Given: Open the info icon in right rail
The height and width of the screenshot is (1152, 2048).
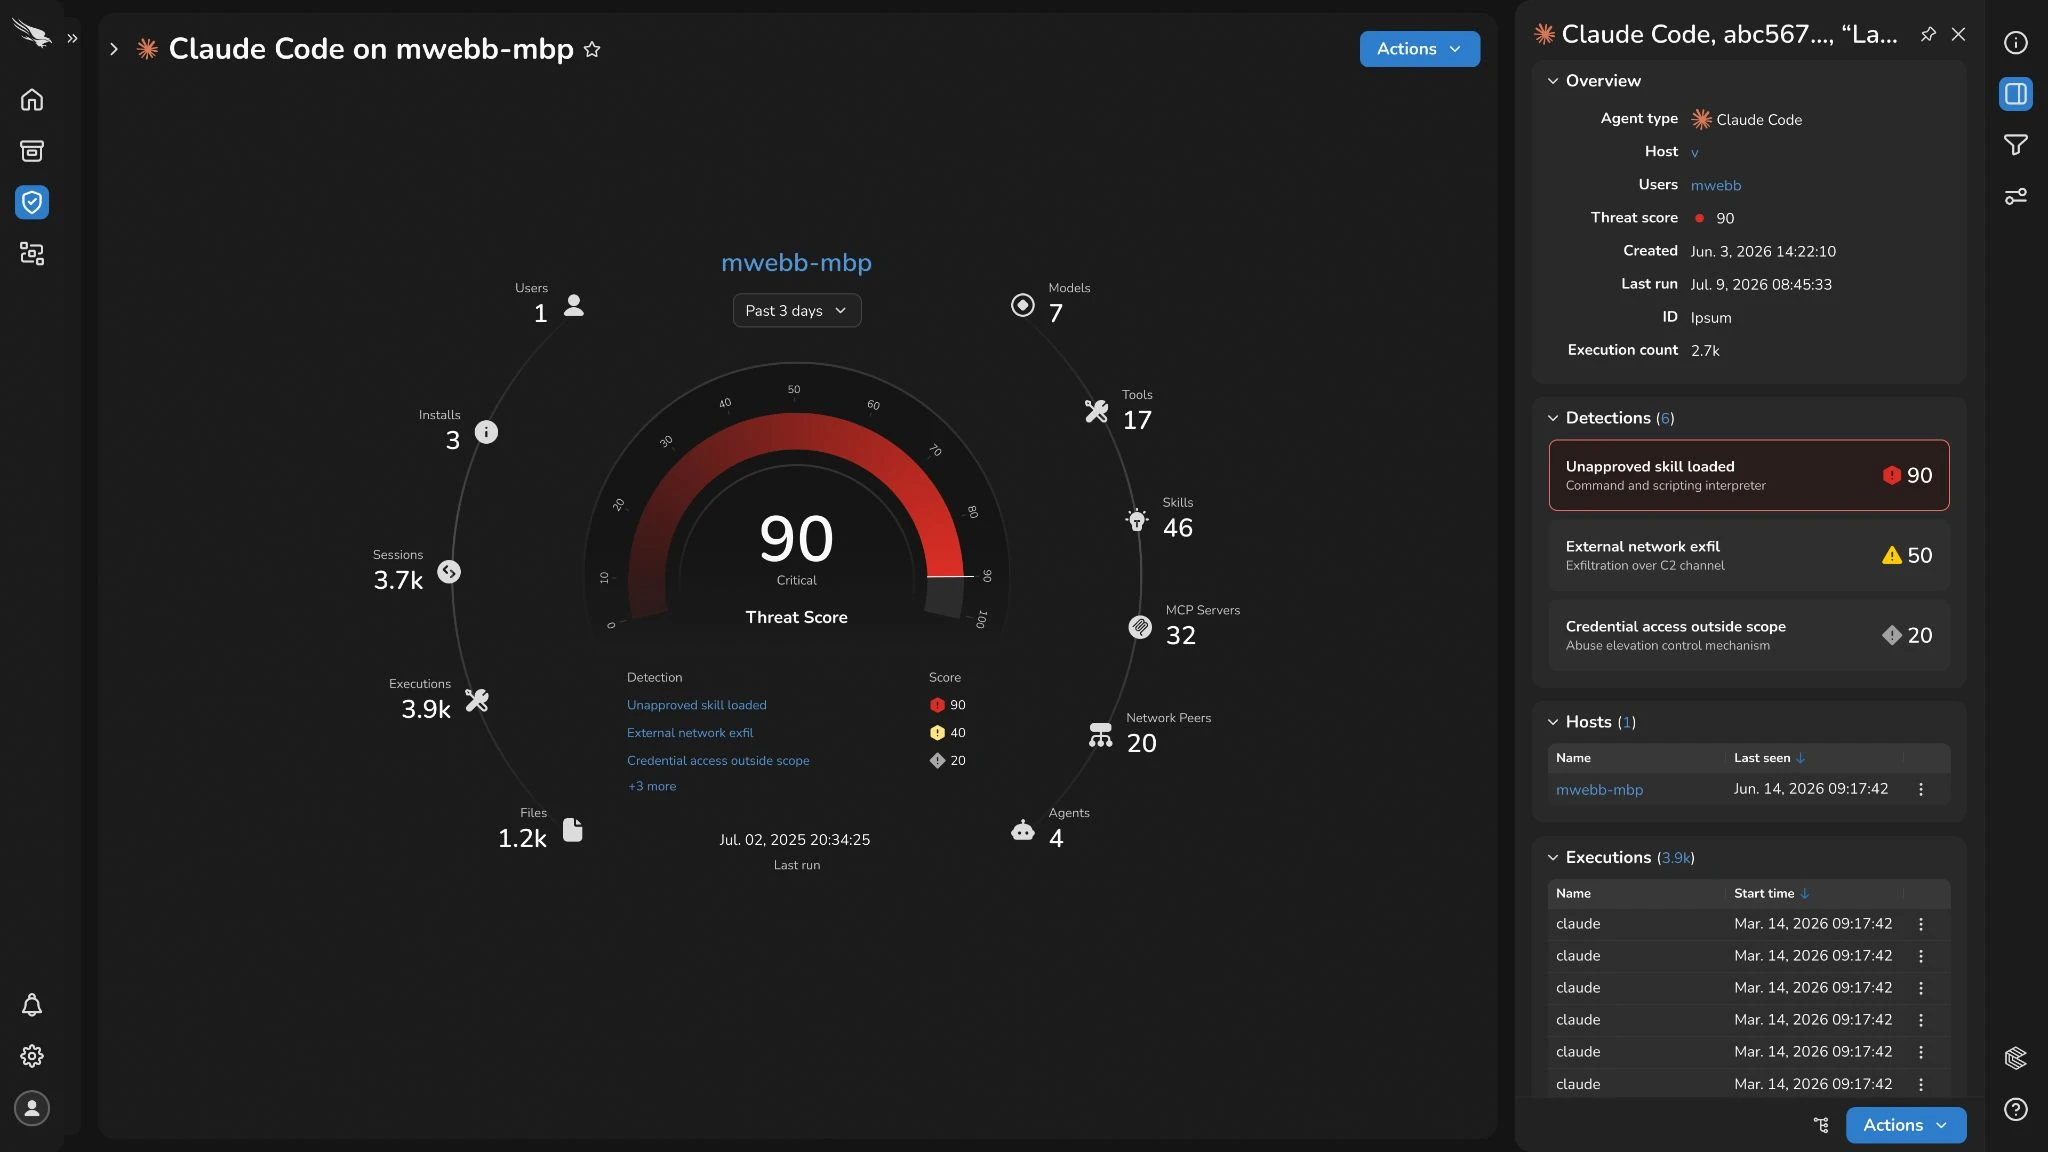Looking at the screenshot, I should [2015, 42].
